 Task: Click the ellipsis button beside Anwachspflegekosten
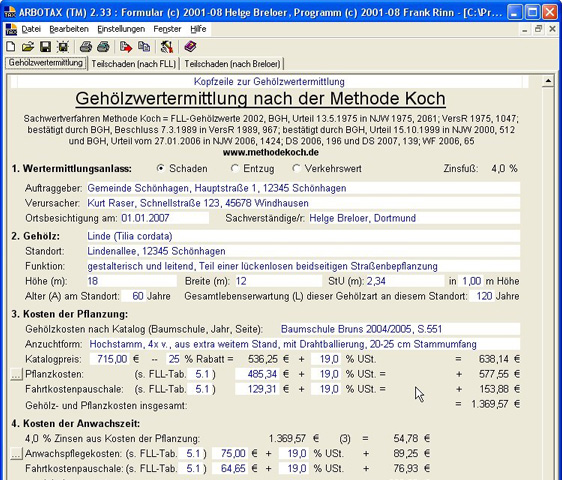tap(16, 454)
